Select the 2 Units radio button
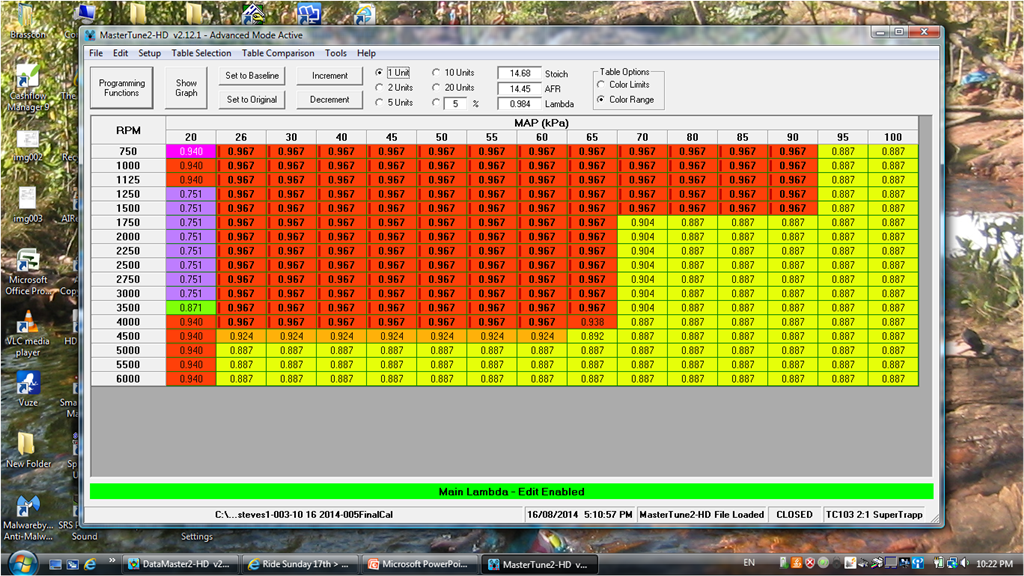The image size is (1024, 576). click(379, 88)
